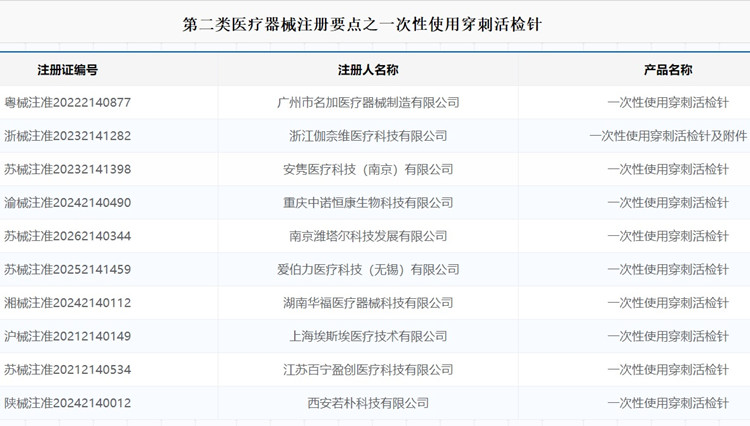The height and width of the screenshot is (426, 750).
Task: Click the title 第二类医疗器械注册要点之一次性使用穿刺活检针
Action: 362,24
